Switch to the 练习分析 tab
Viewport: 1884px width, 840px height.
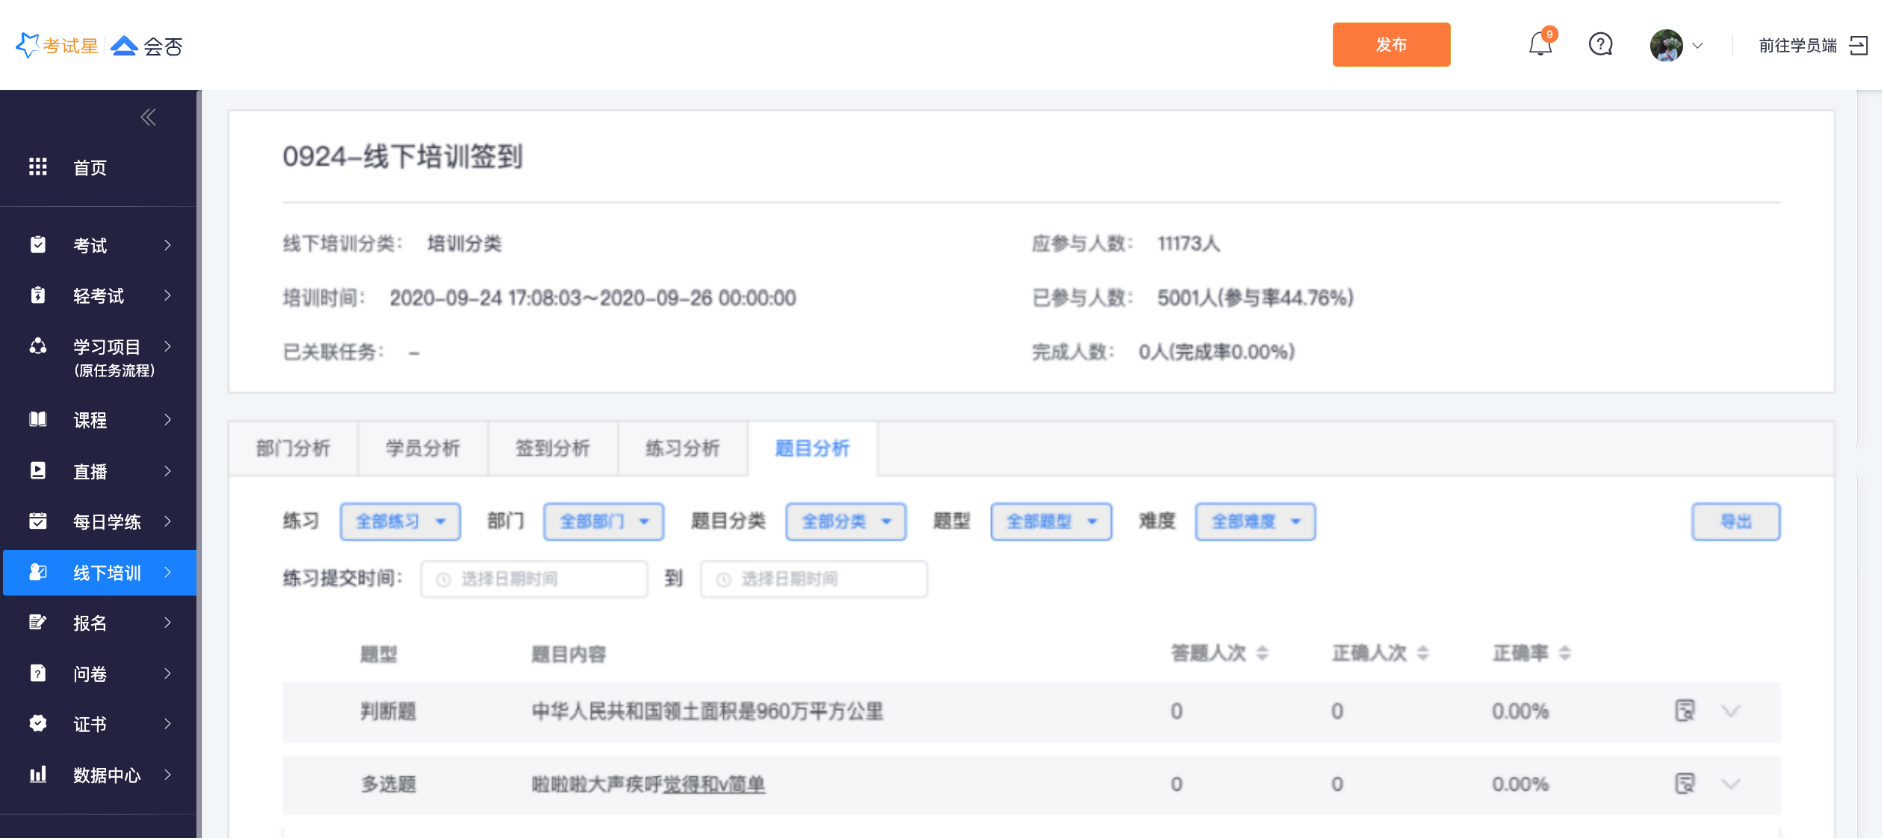[683, 448]
